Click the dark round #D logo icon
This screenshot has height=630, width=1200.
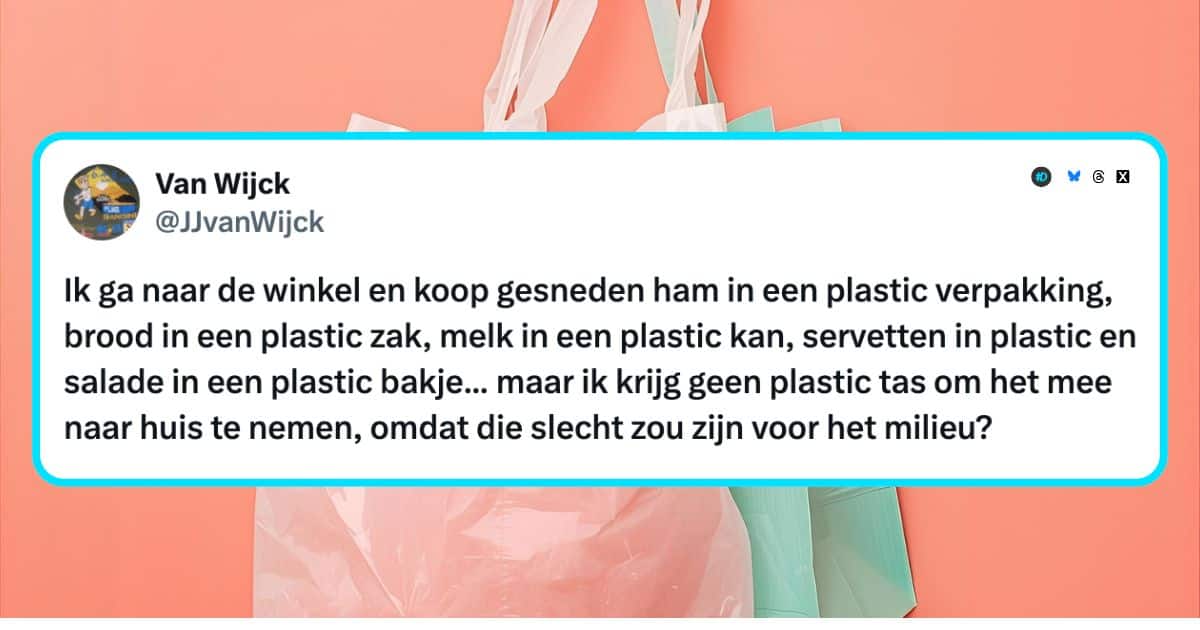[1041, 177]
